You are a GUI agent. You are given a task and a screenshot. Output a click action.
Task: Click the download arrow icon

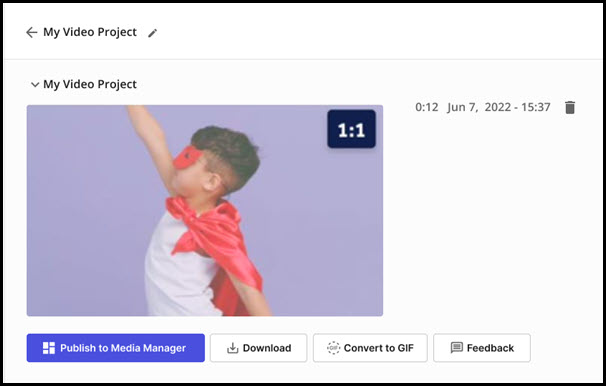(232, 348)
